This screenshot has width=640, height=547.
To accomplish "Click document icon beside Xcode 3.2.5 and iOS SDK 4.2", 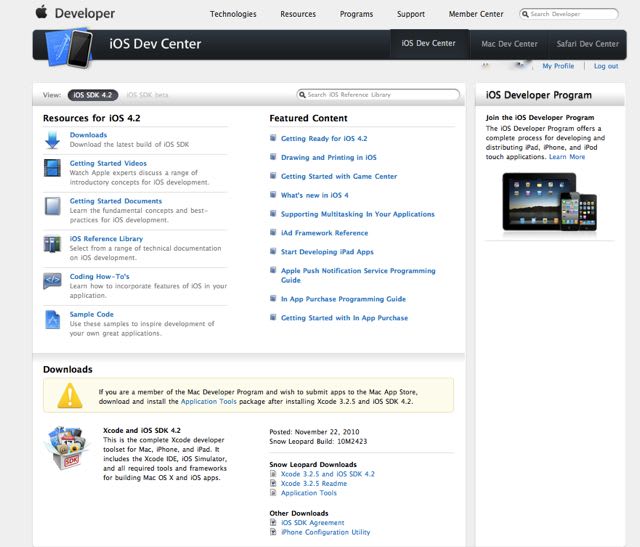I will tap(273, 474).
